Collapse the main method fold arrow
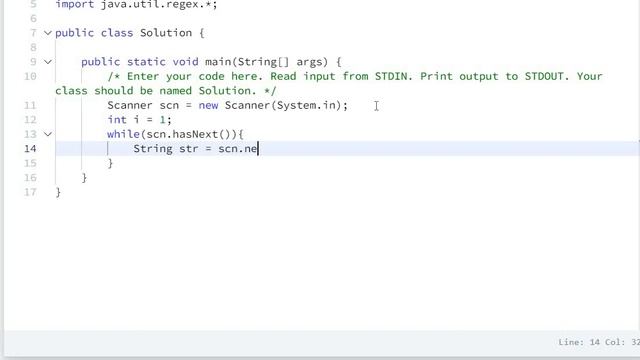 click(x=48, y=62)
